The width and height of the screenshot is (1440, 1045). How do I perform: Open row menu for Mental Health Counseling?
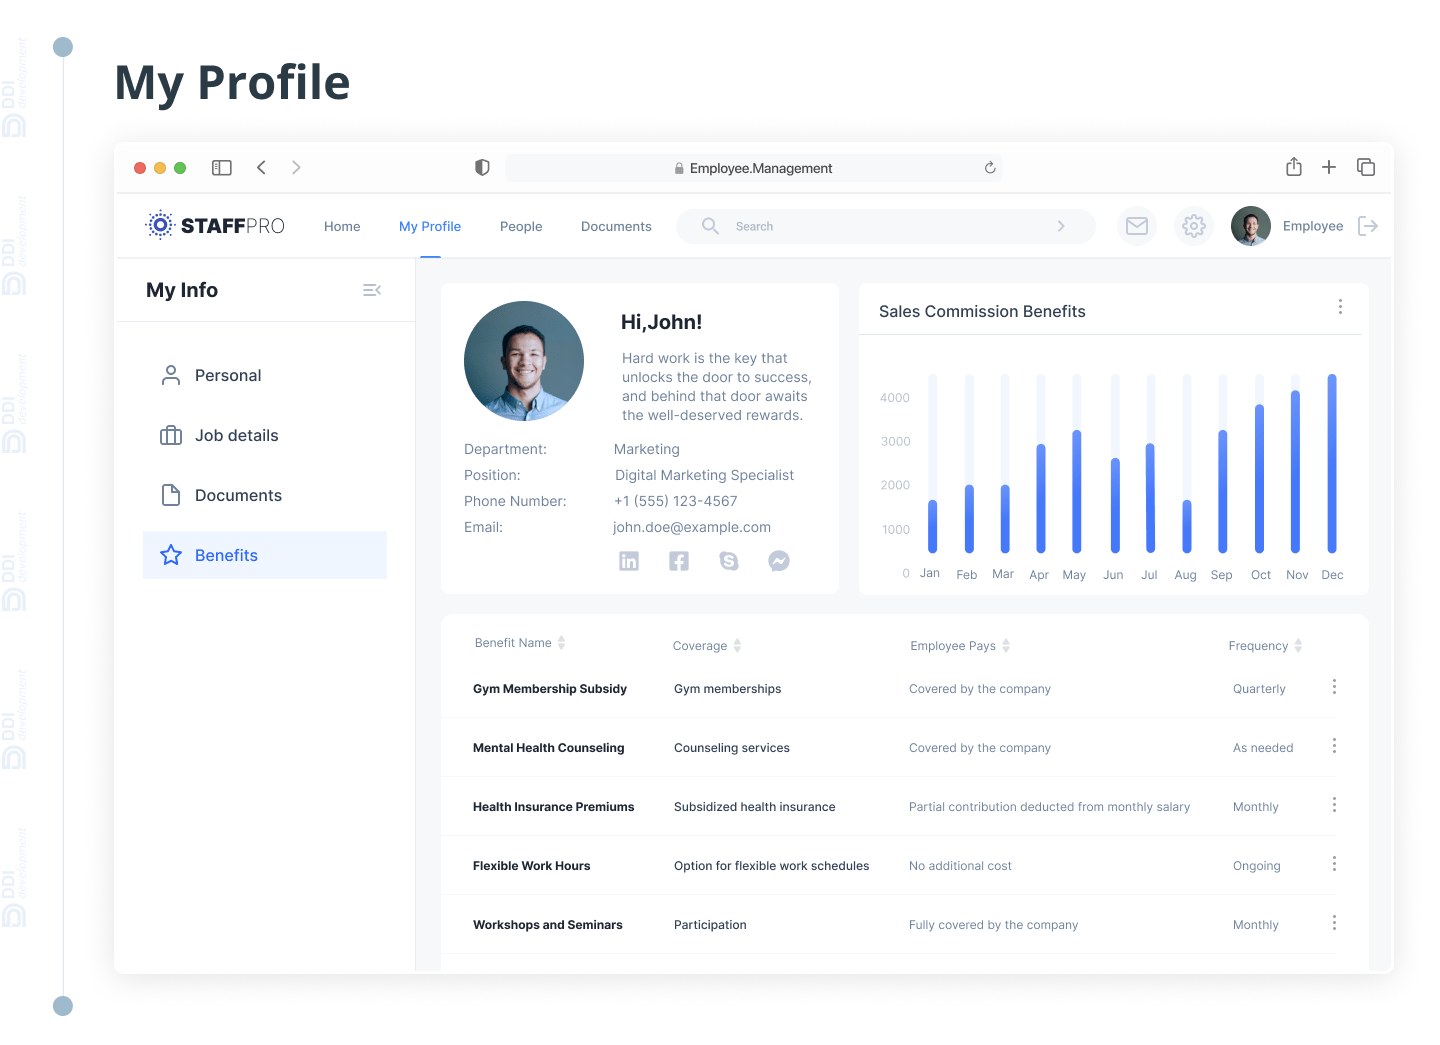click(1334, 746)
